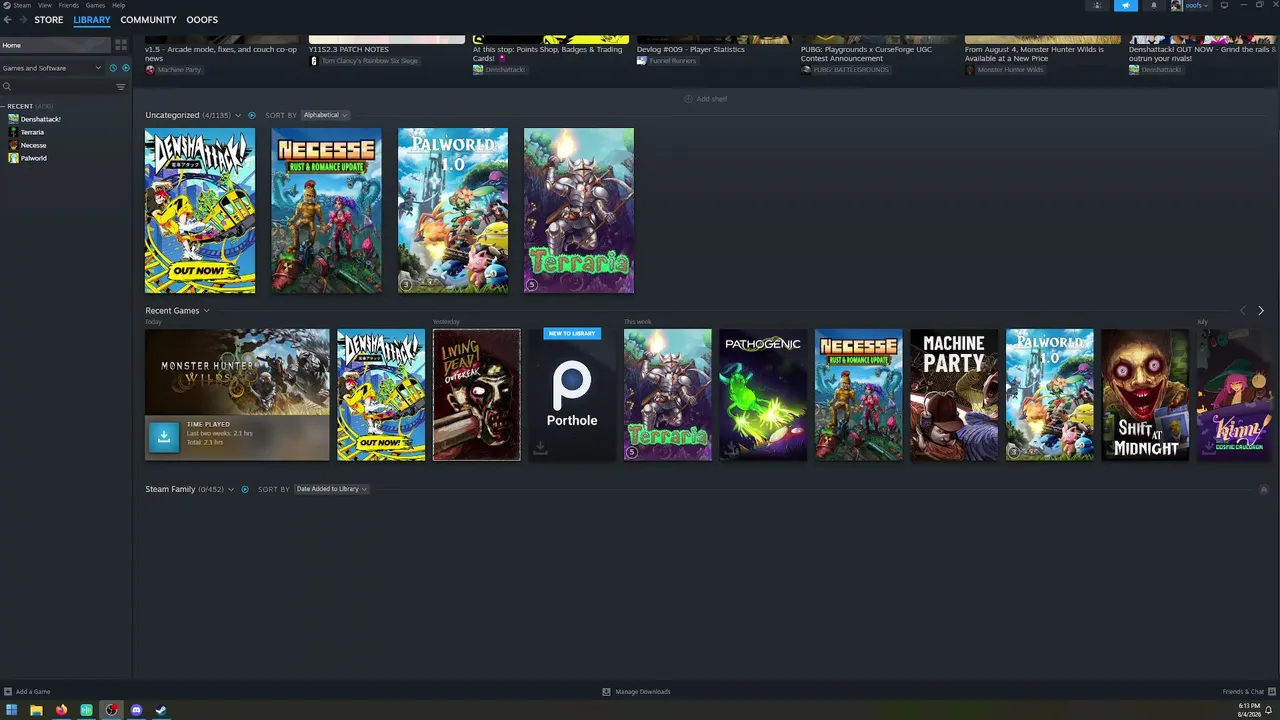Open File Explorer from the taskbar
This screenshot has height=720, width=1280.
pyautogui.click(x=36, y=710)
